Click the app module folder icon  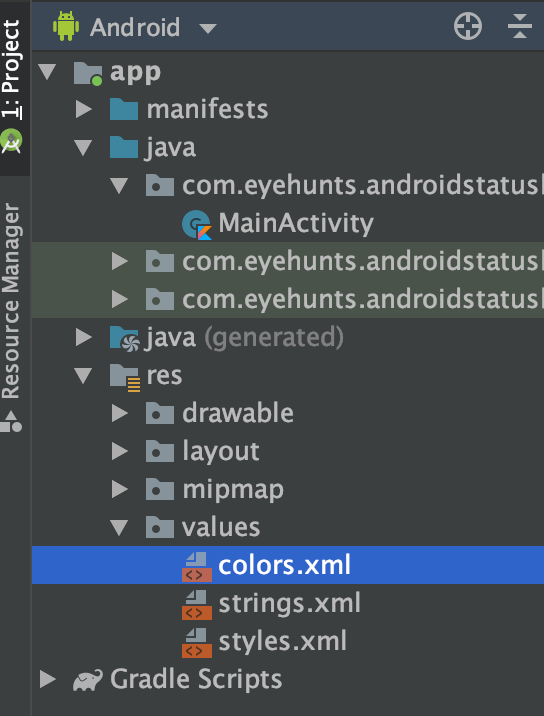[88, 73]
